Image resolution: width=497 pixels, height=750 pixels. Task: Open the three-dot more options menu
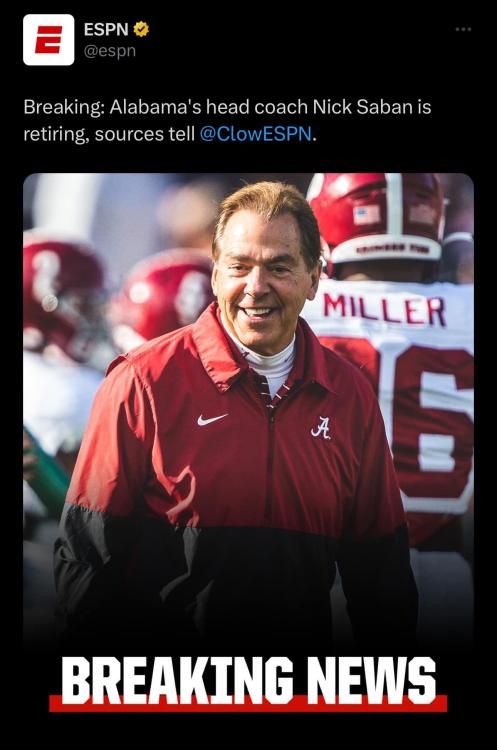tap(463, 29)
